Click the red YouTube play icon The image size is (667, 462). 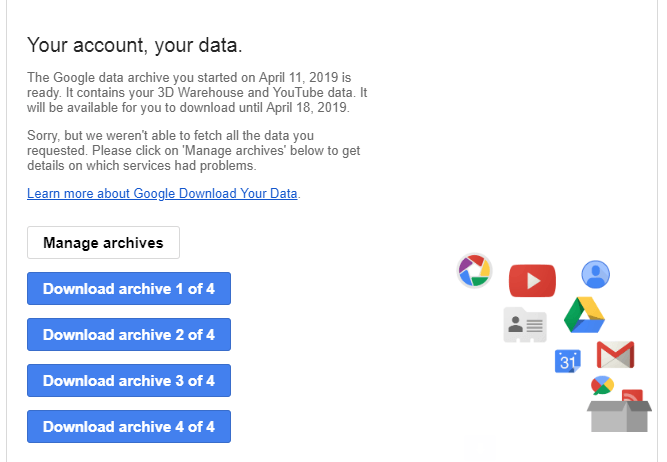(532, 281)
